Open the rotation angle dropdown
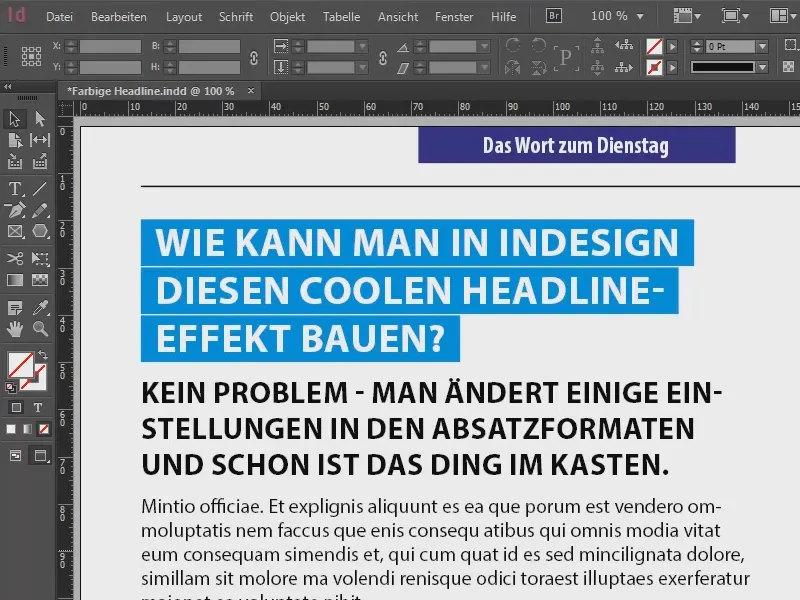800x600 pixels. coord(484,46)
